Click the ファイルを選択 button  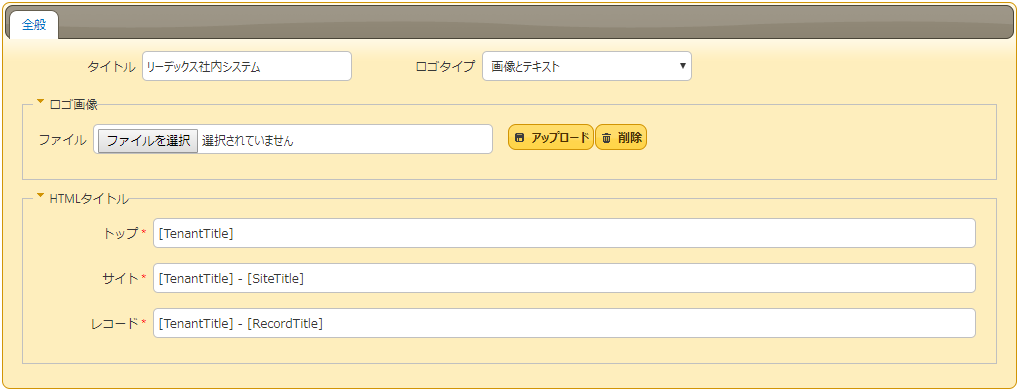click(148, 140)
